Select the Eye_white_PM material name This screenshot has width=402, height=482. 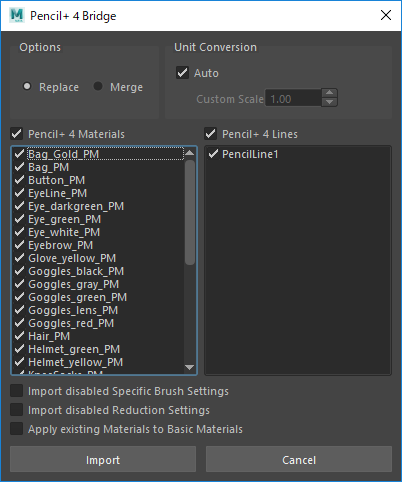tap(64, 232)
